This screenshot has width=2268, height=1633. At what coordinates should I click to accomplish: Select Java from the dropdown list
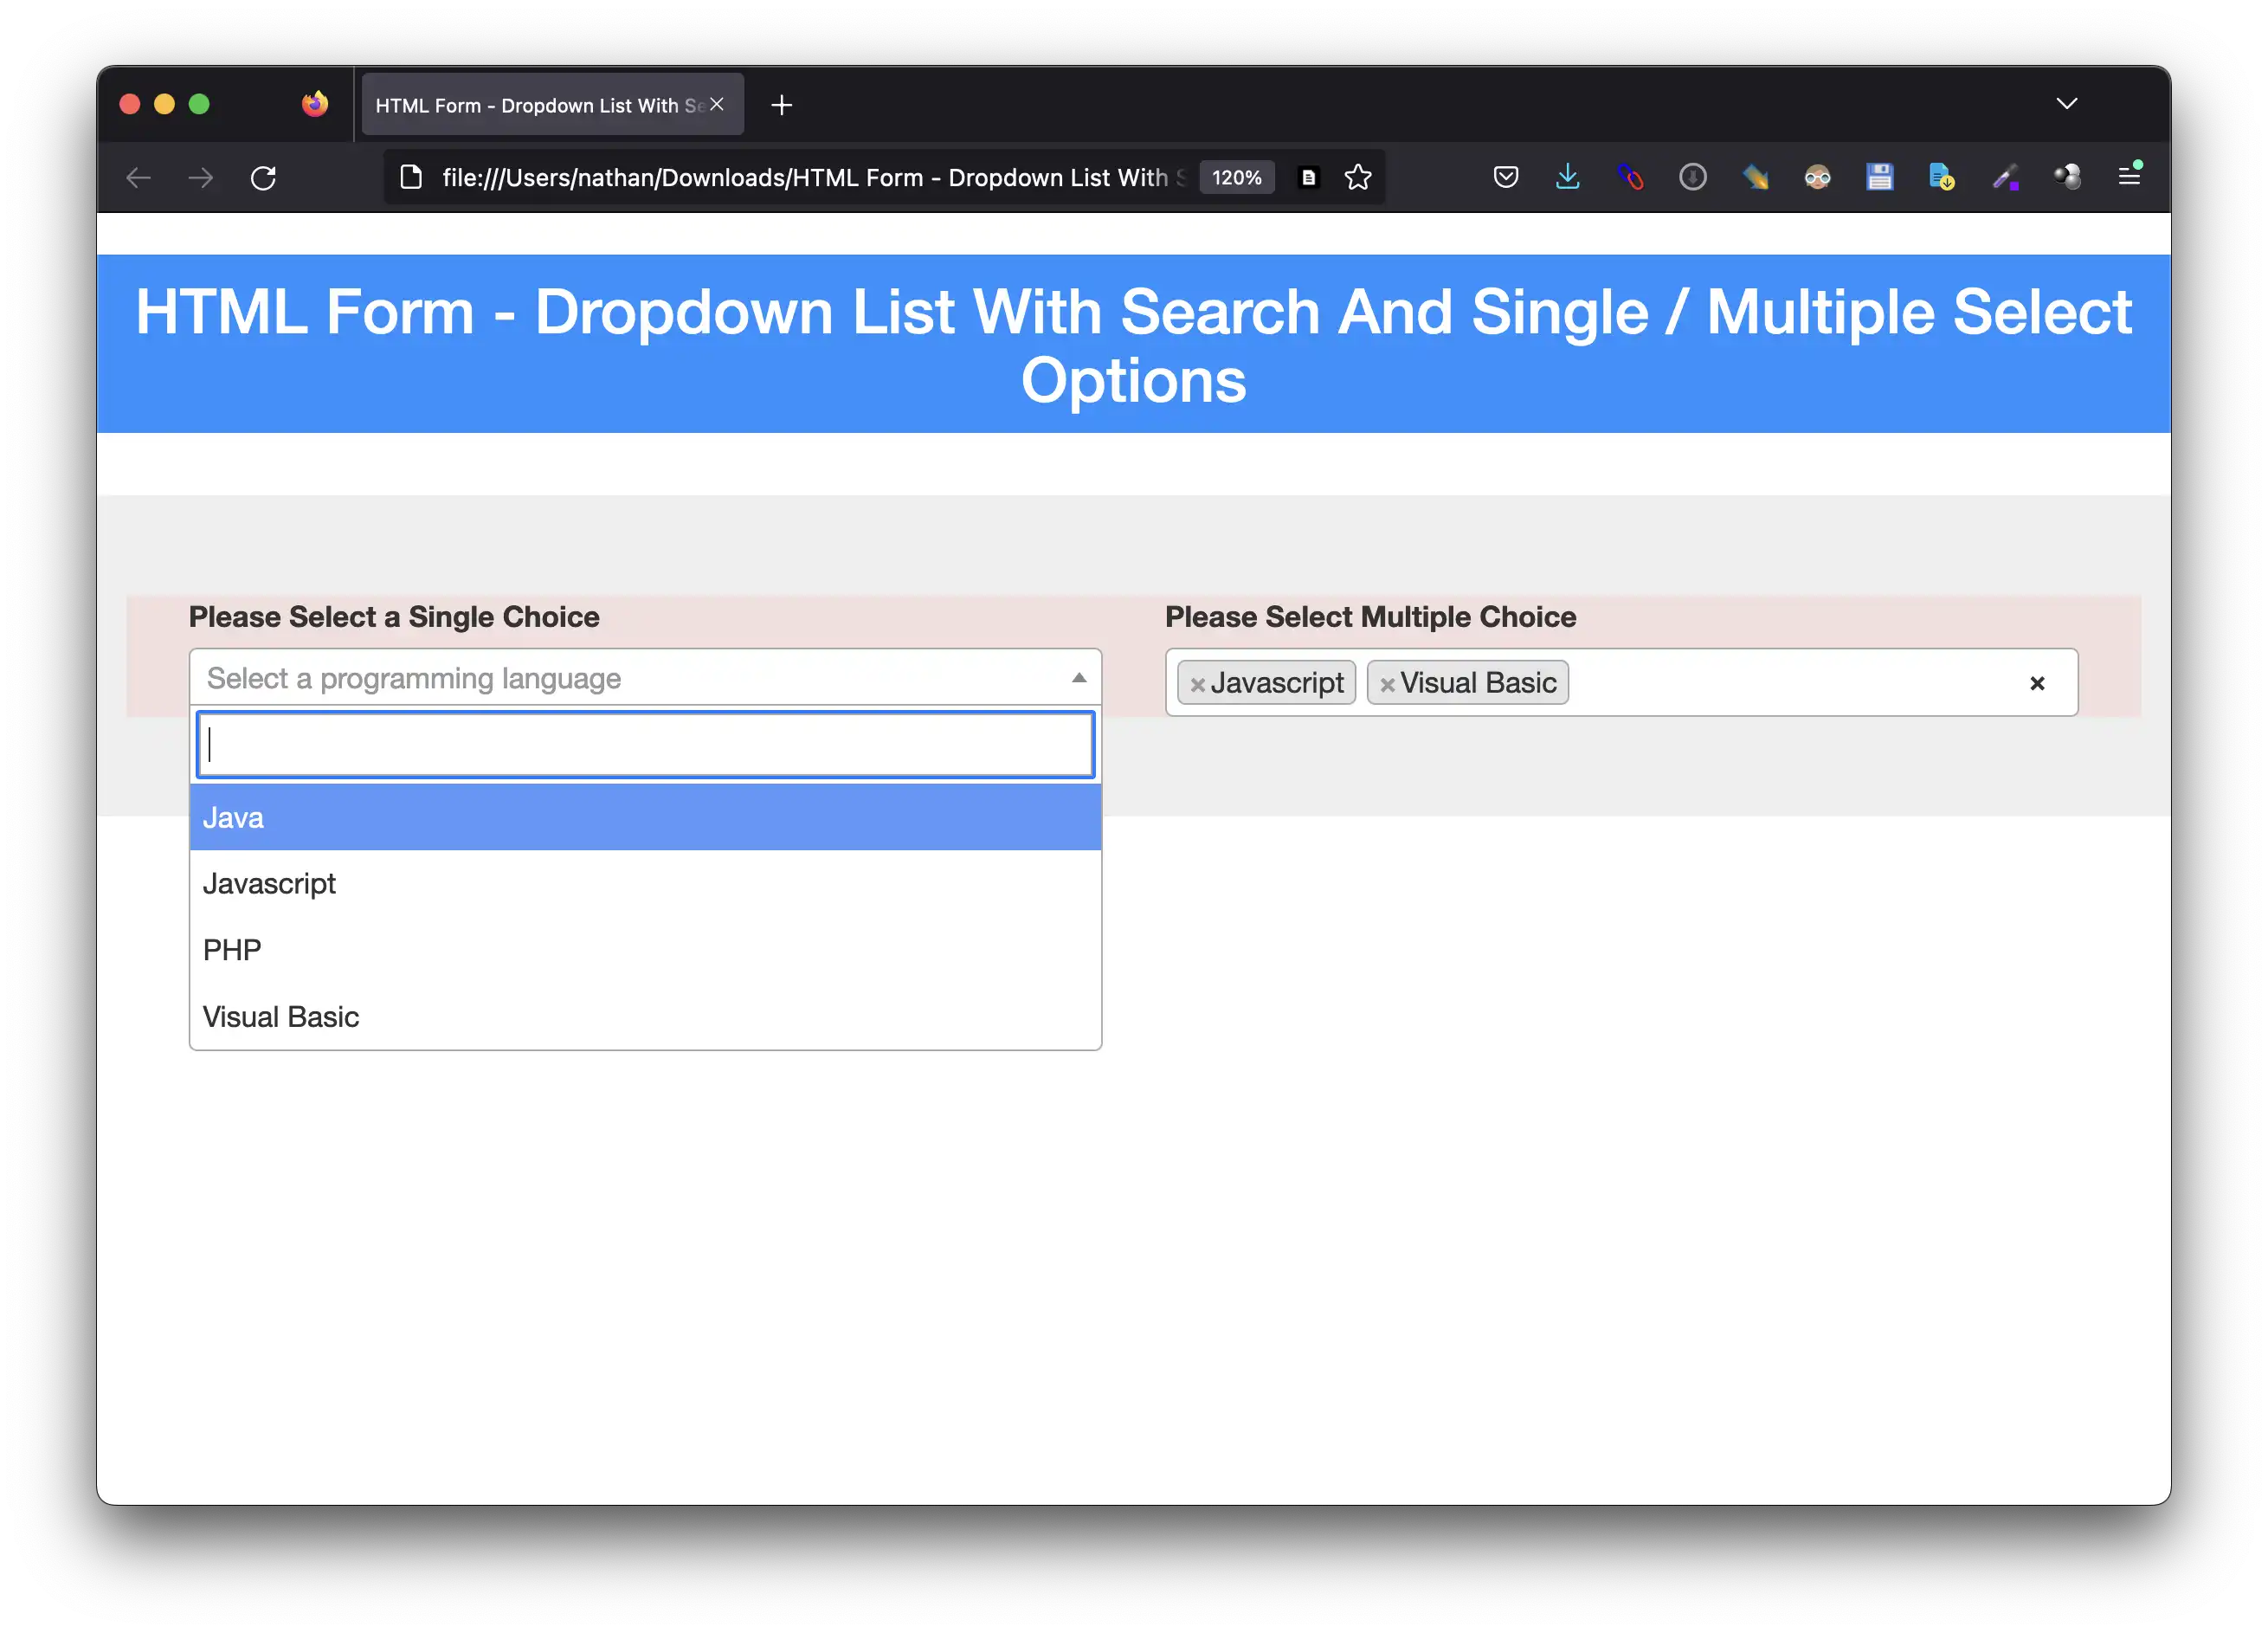click(647, 816)
